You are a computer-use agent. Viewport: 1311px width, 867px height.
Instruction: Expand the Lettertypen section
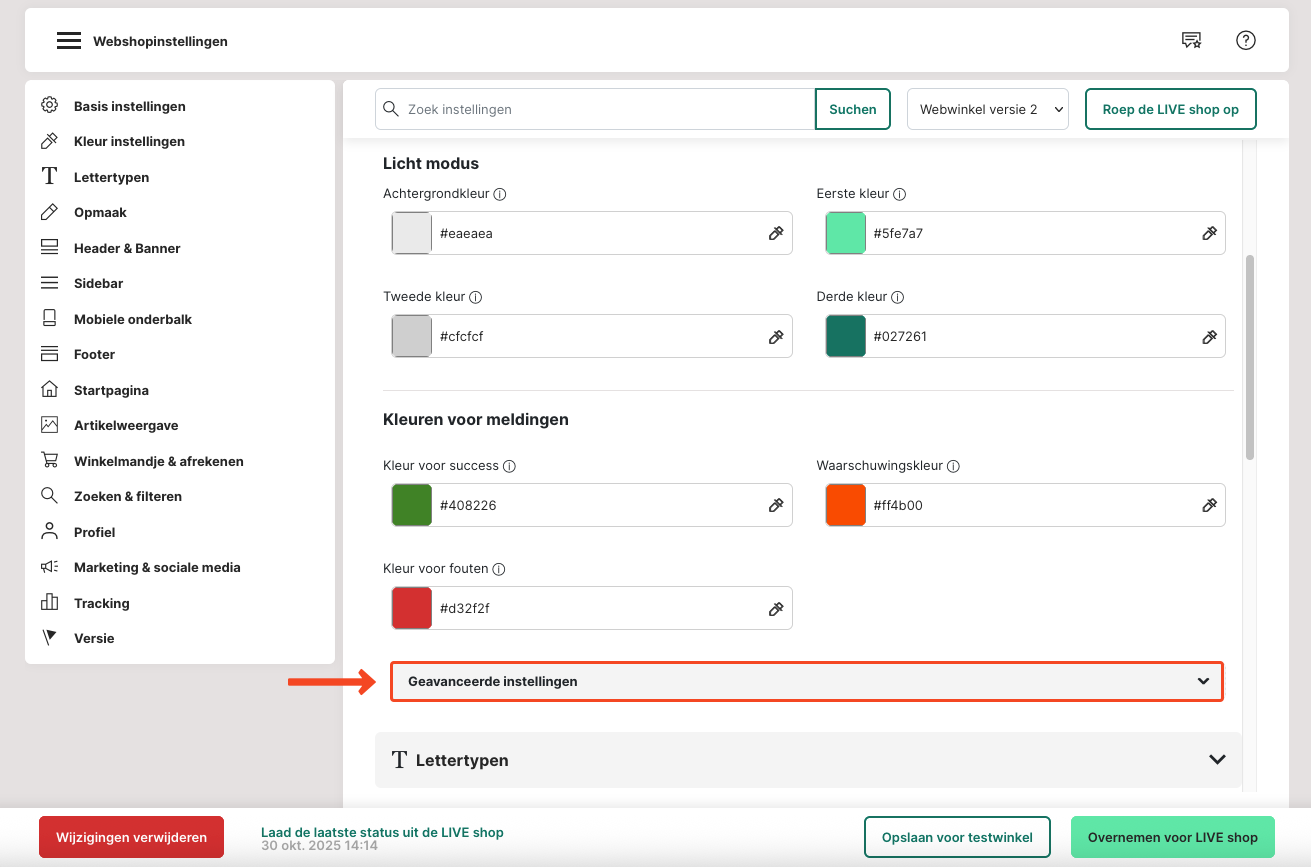point(808,760)
